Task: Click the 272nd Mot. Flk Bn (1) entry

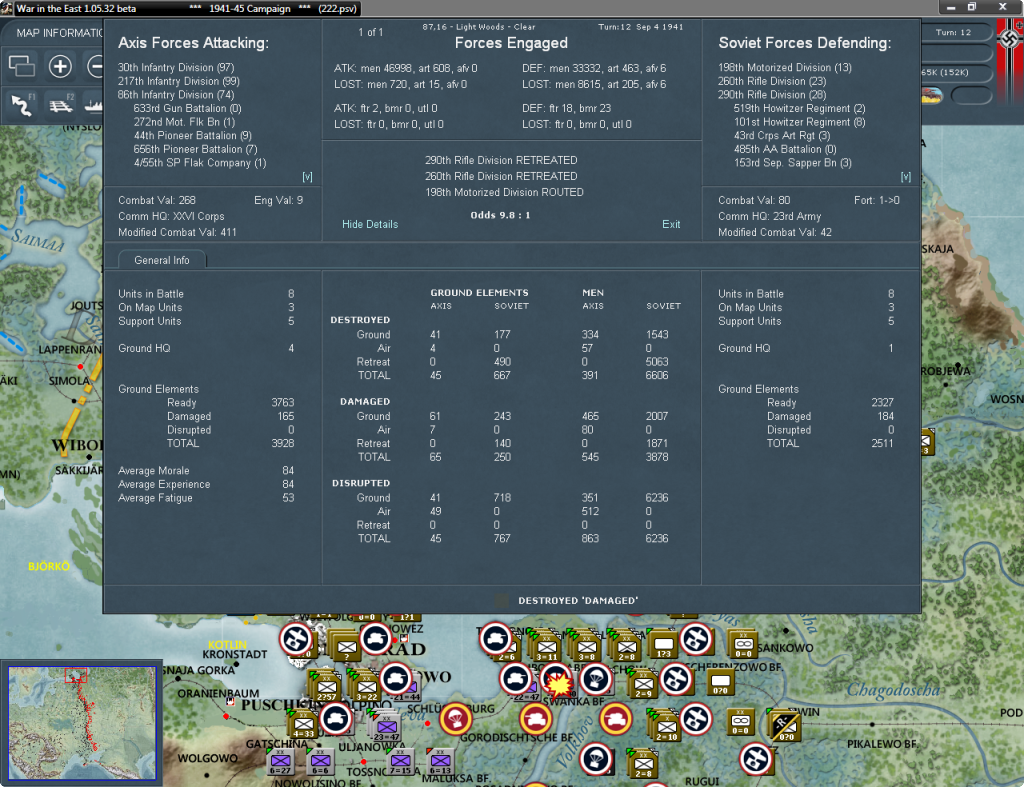Action: tap(184, 122)
